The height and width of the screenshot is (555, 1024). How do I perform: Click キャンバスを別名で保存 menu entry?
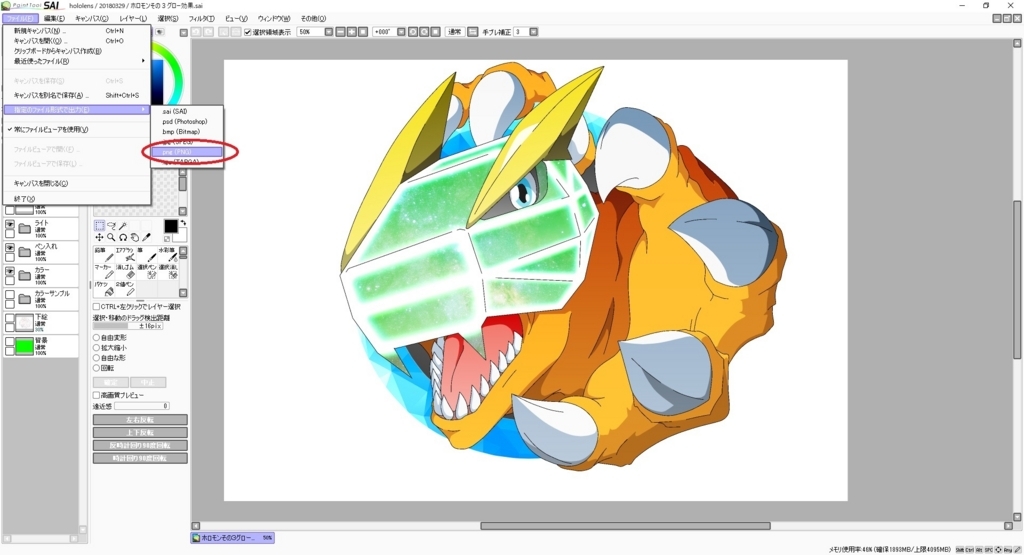(77, 95)
